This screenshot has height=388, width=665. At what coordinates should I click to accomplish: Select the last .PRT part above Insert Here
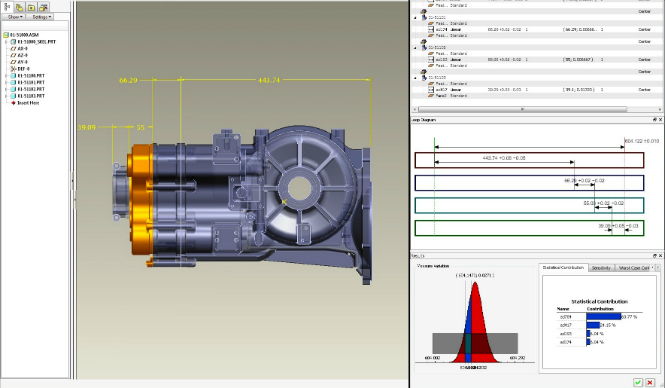(27, 96)
